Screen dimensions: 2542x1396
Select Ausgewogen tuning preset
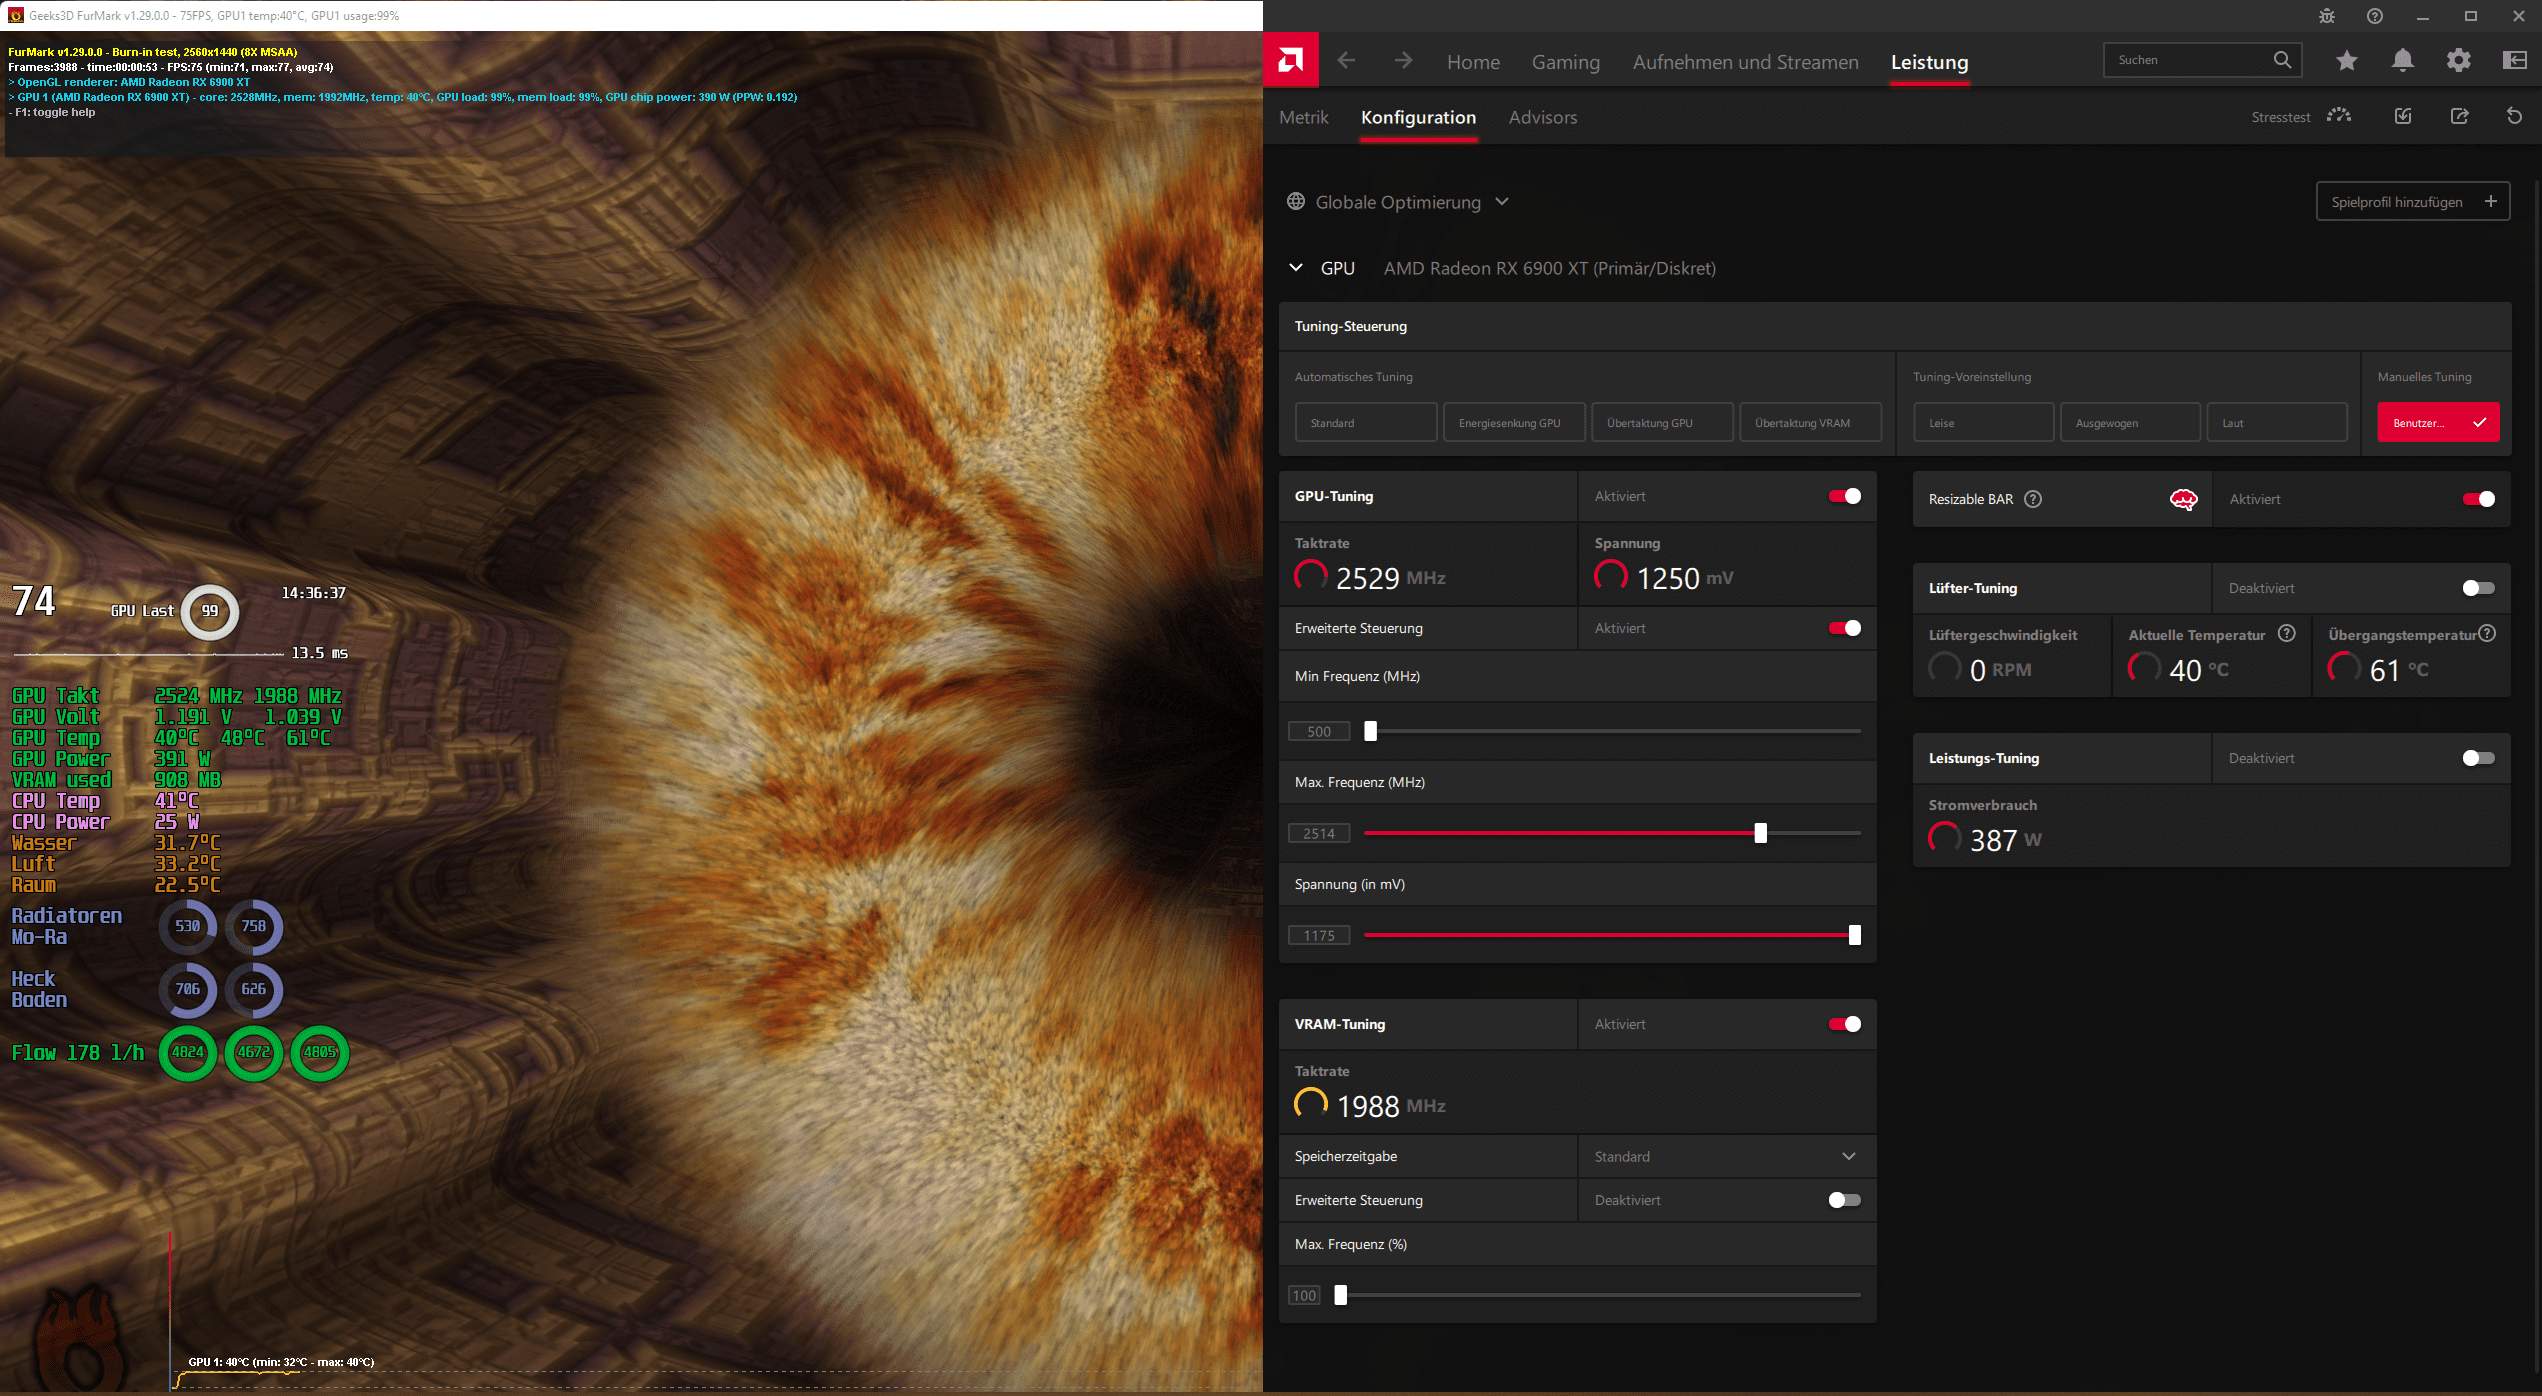2130,422
